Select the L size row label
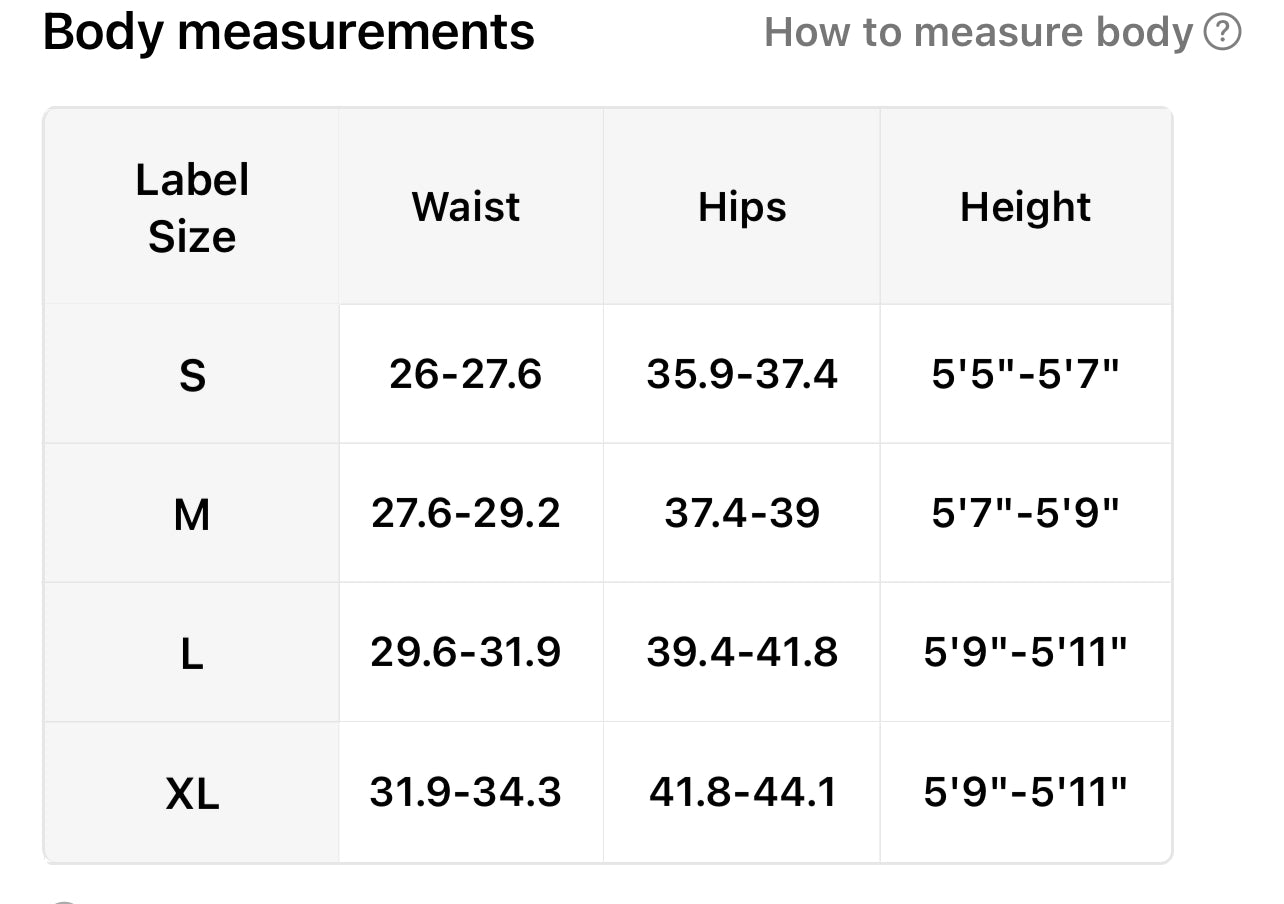Screen dimensions: 1284x904 click(x=192, y=654)
